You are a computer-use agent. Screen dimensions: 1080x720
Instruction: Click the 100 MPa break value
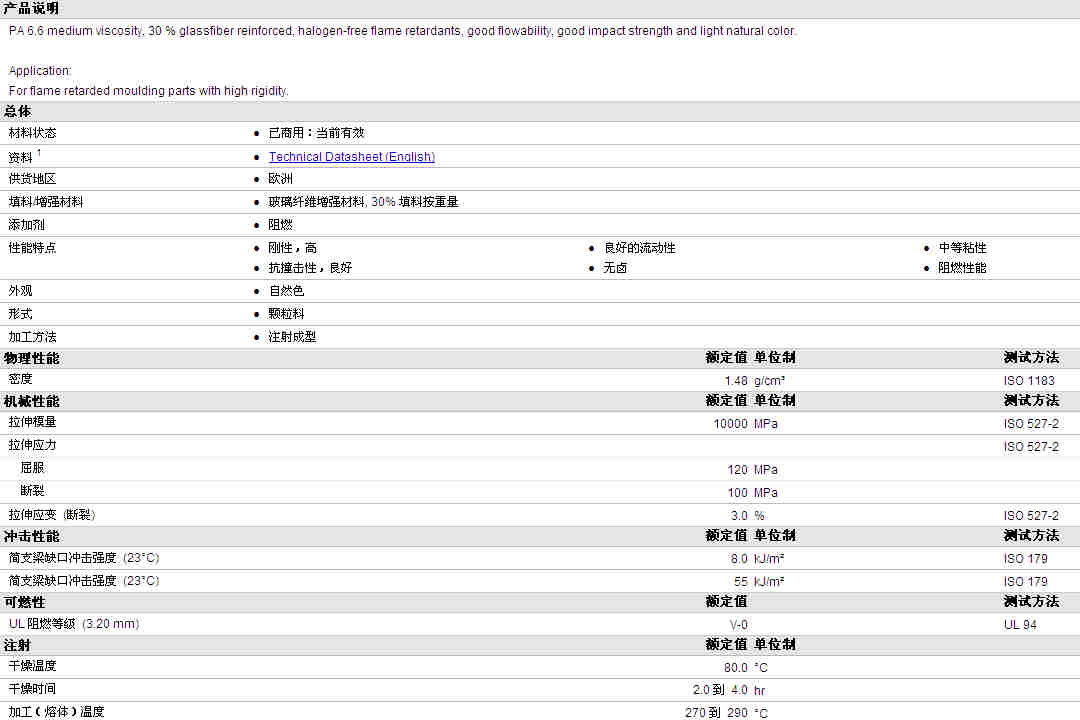click(x=752, y=493)
